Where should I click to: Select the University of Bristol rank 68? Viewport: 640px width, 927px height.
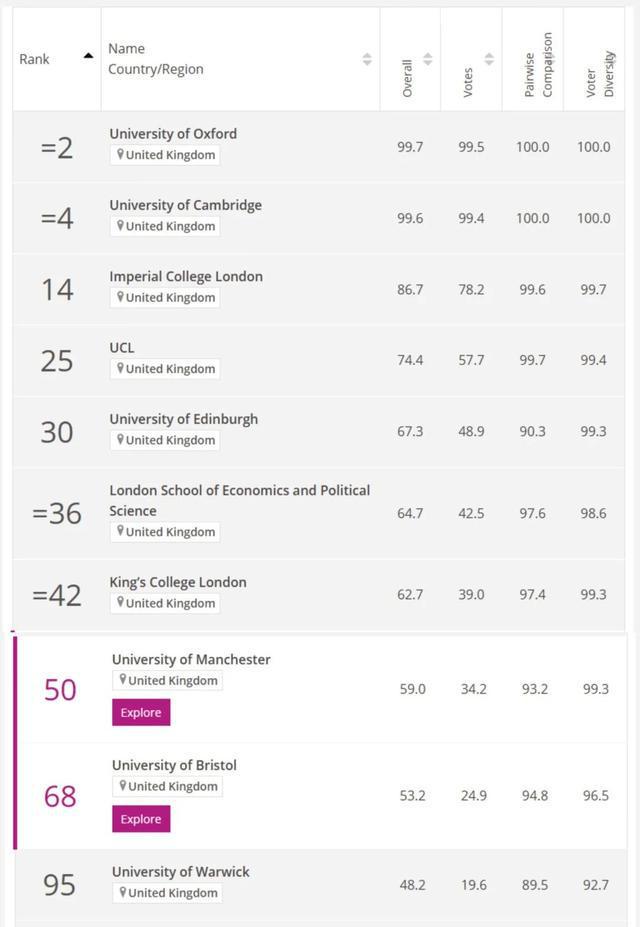60,796
